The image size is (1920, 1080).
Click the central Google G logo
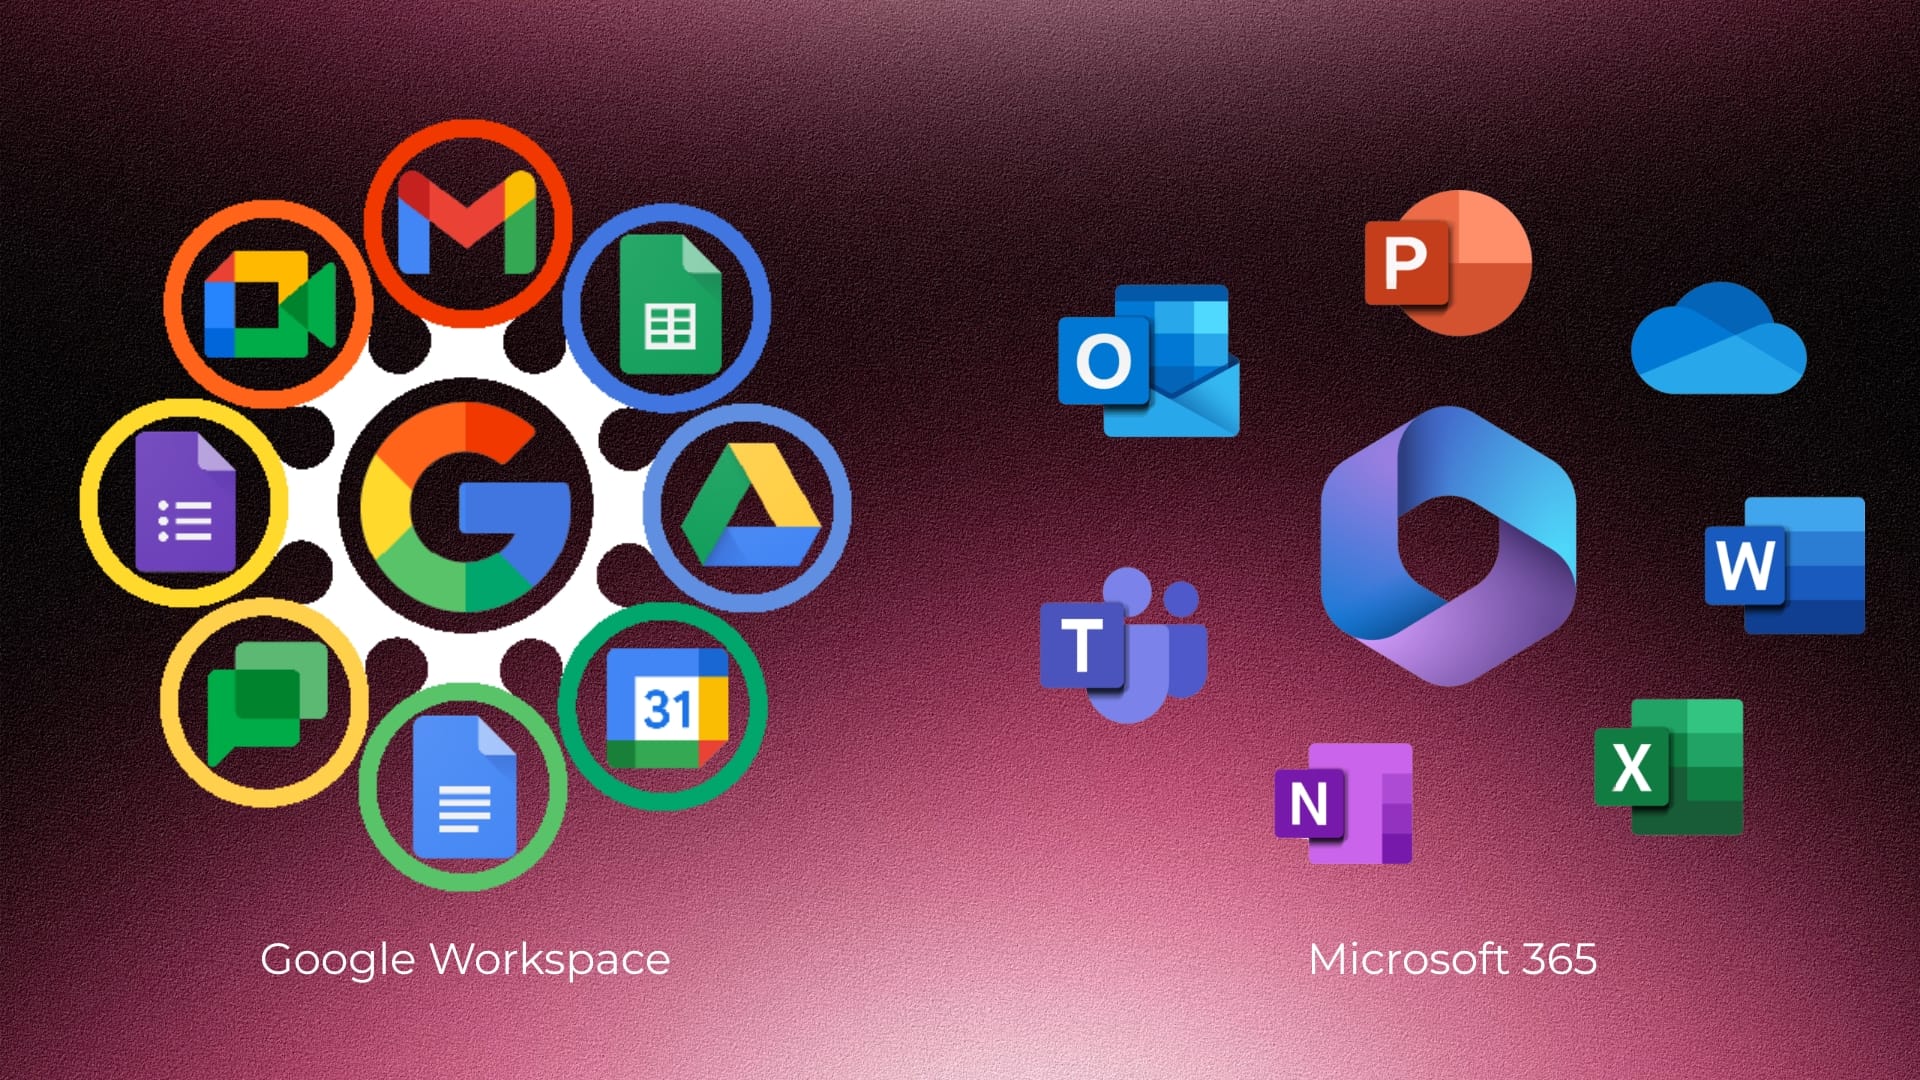[465, 507]
